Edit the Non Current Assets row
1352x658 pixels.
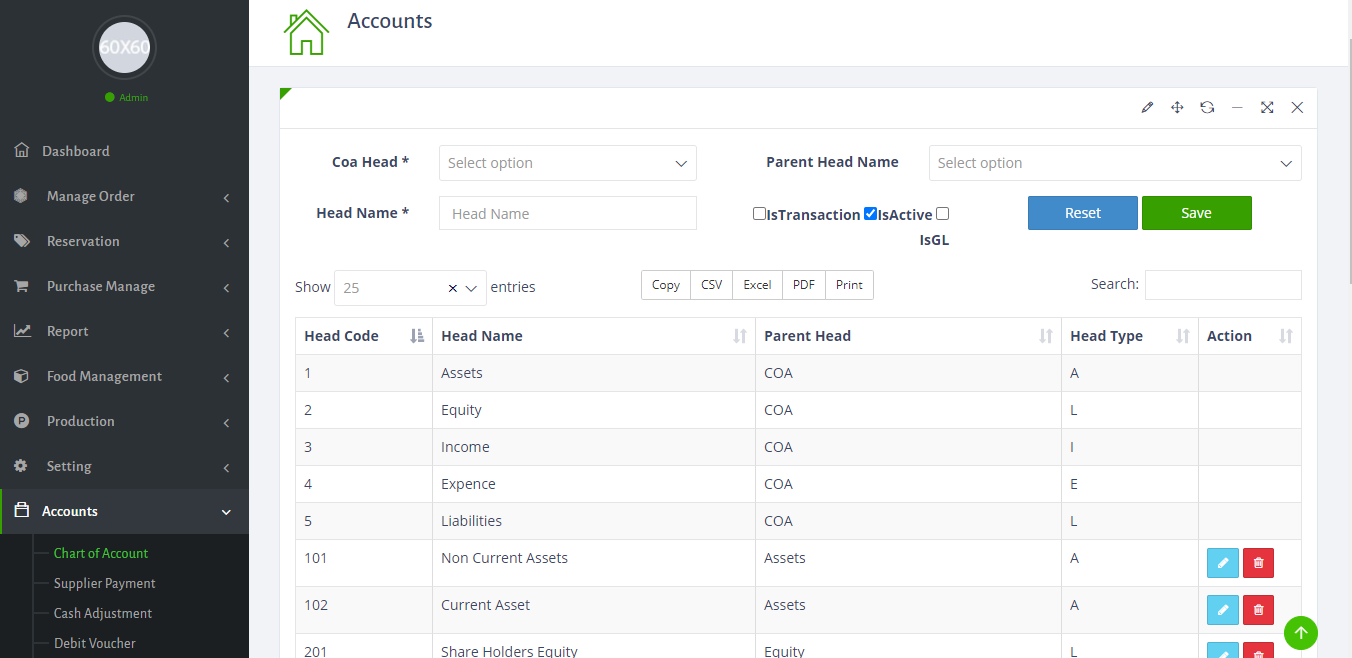pyautogui.click(x=1222, y=563)
